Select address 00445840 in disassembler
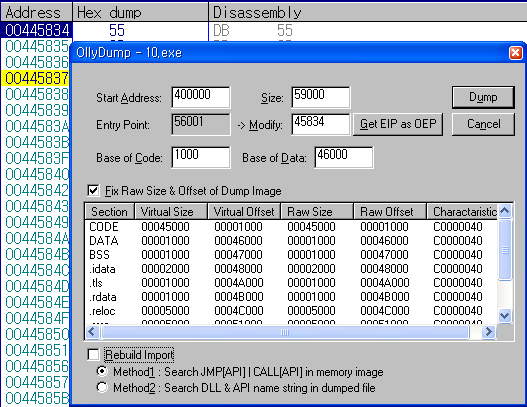This screenshot has width=527, height=407. [x=37, y=174]
